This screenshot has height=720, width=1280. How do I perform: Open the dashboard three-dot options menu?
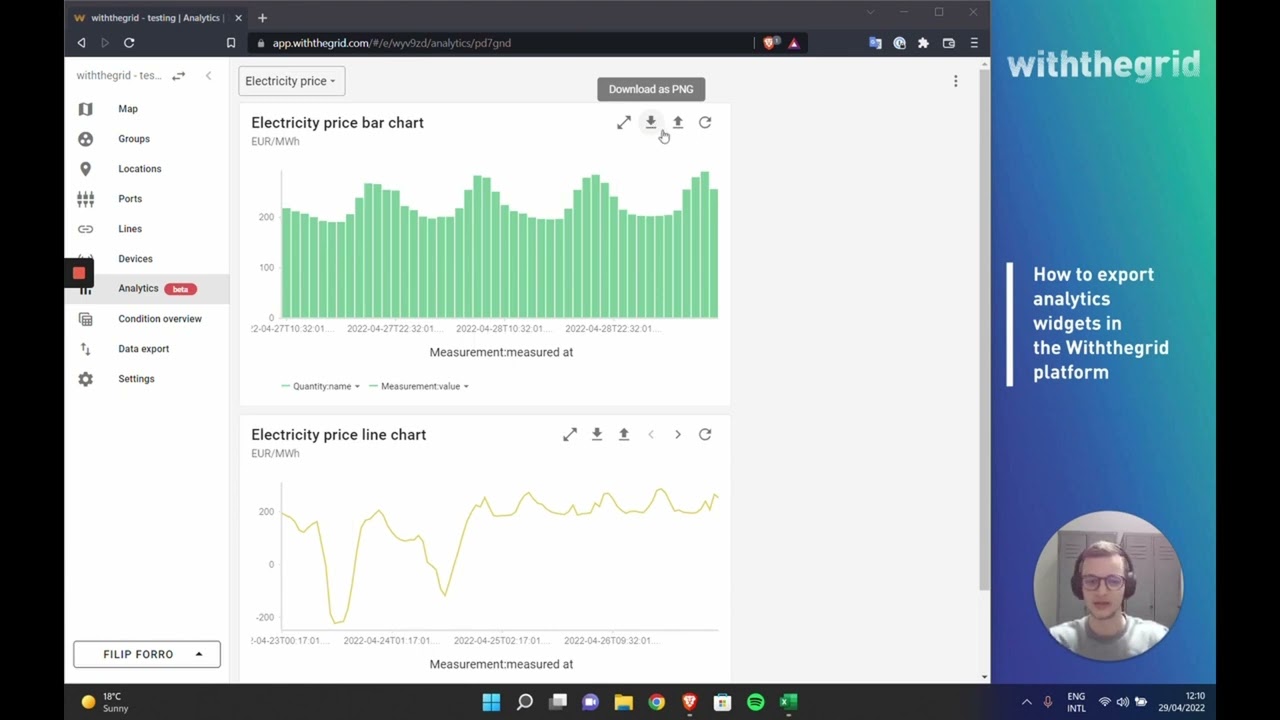tap(955, 81)
